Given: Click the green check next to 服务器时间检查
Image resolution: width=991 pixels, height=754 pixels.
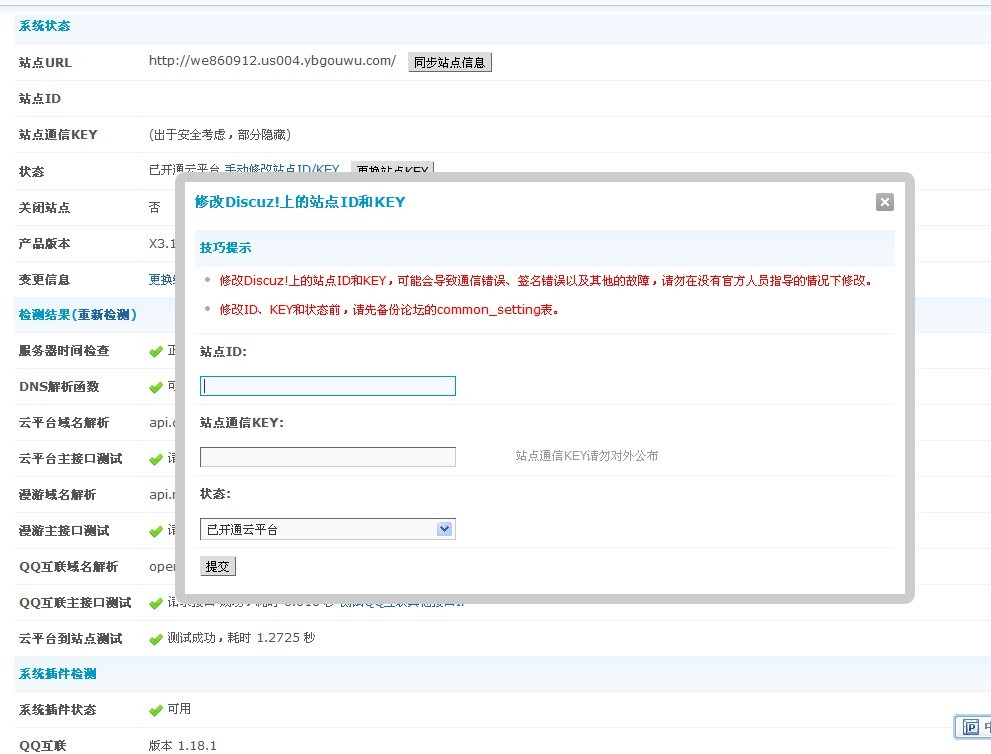Looking at the screenshot, I should (156, 351).
